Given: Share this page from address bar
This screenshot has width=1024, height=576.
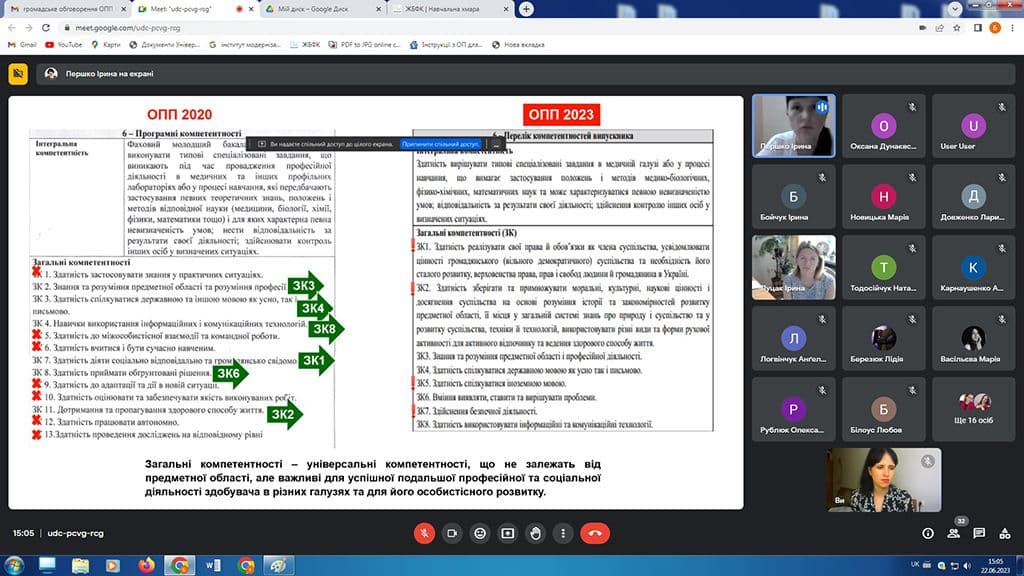Looking at the screenshot, I should (x=939, y=28).
